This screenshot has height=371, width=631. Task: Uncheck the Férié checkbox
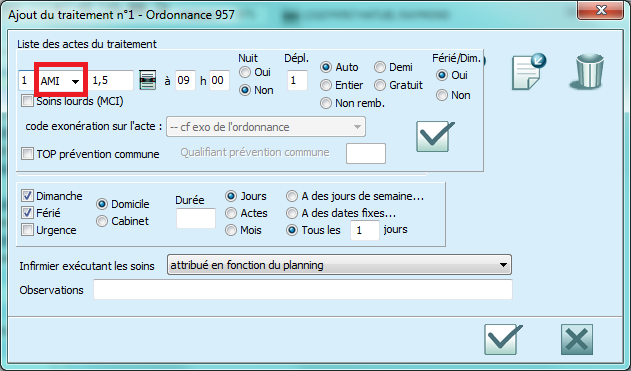point(27,213)
